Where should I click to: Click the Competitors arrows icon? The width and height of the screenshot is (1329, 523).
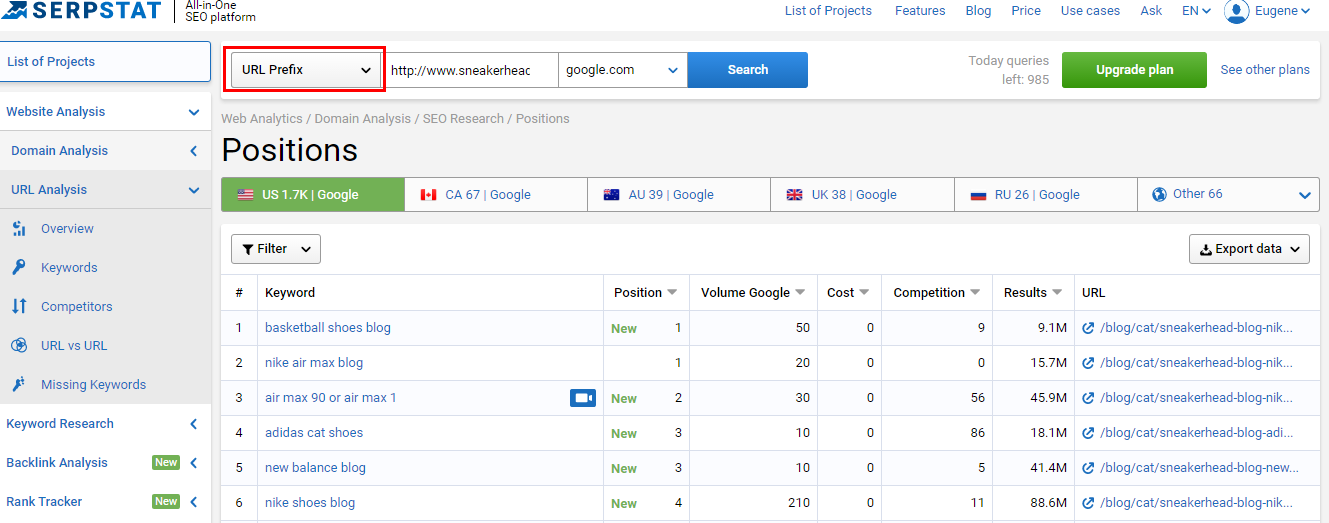coord(19,307)
